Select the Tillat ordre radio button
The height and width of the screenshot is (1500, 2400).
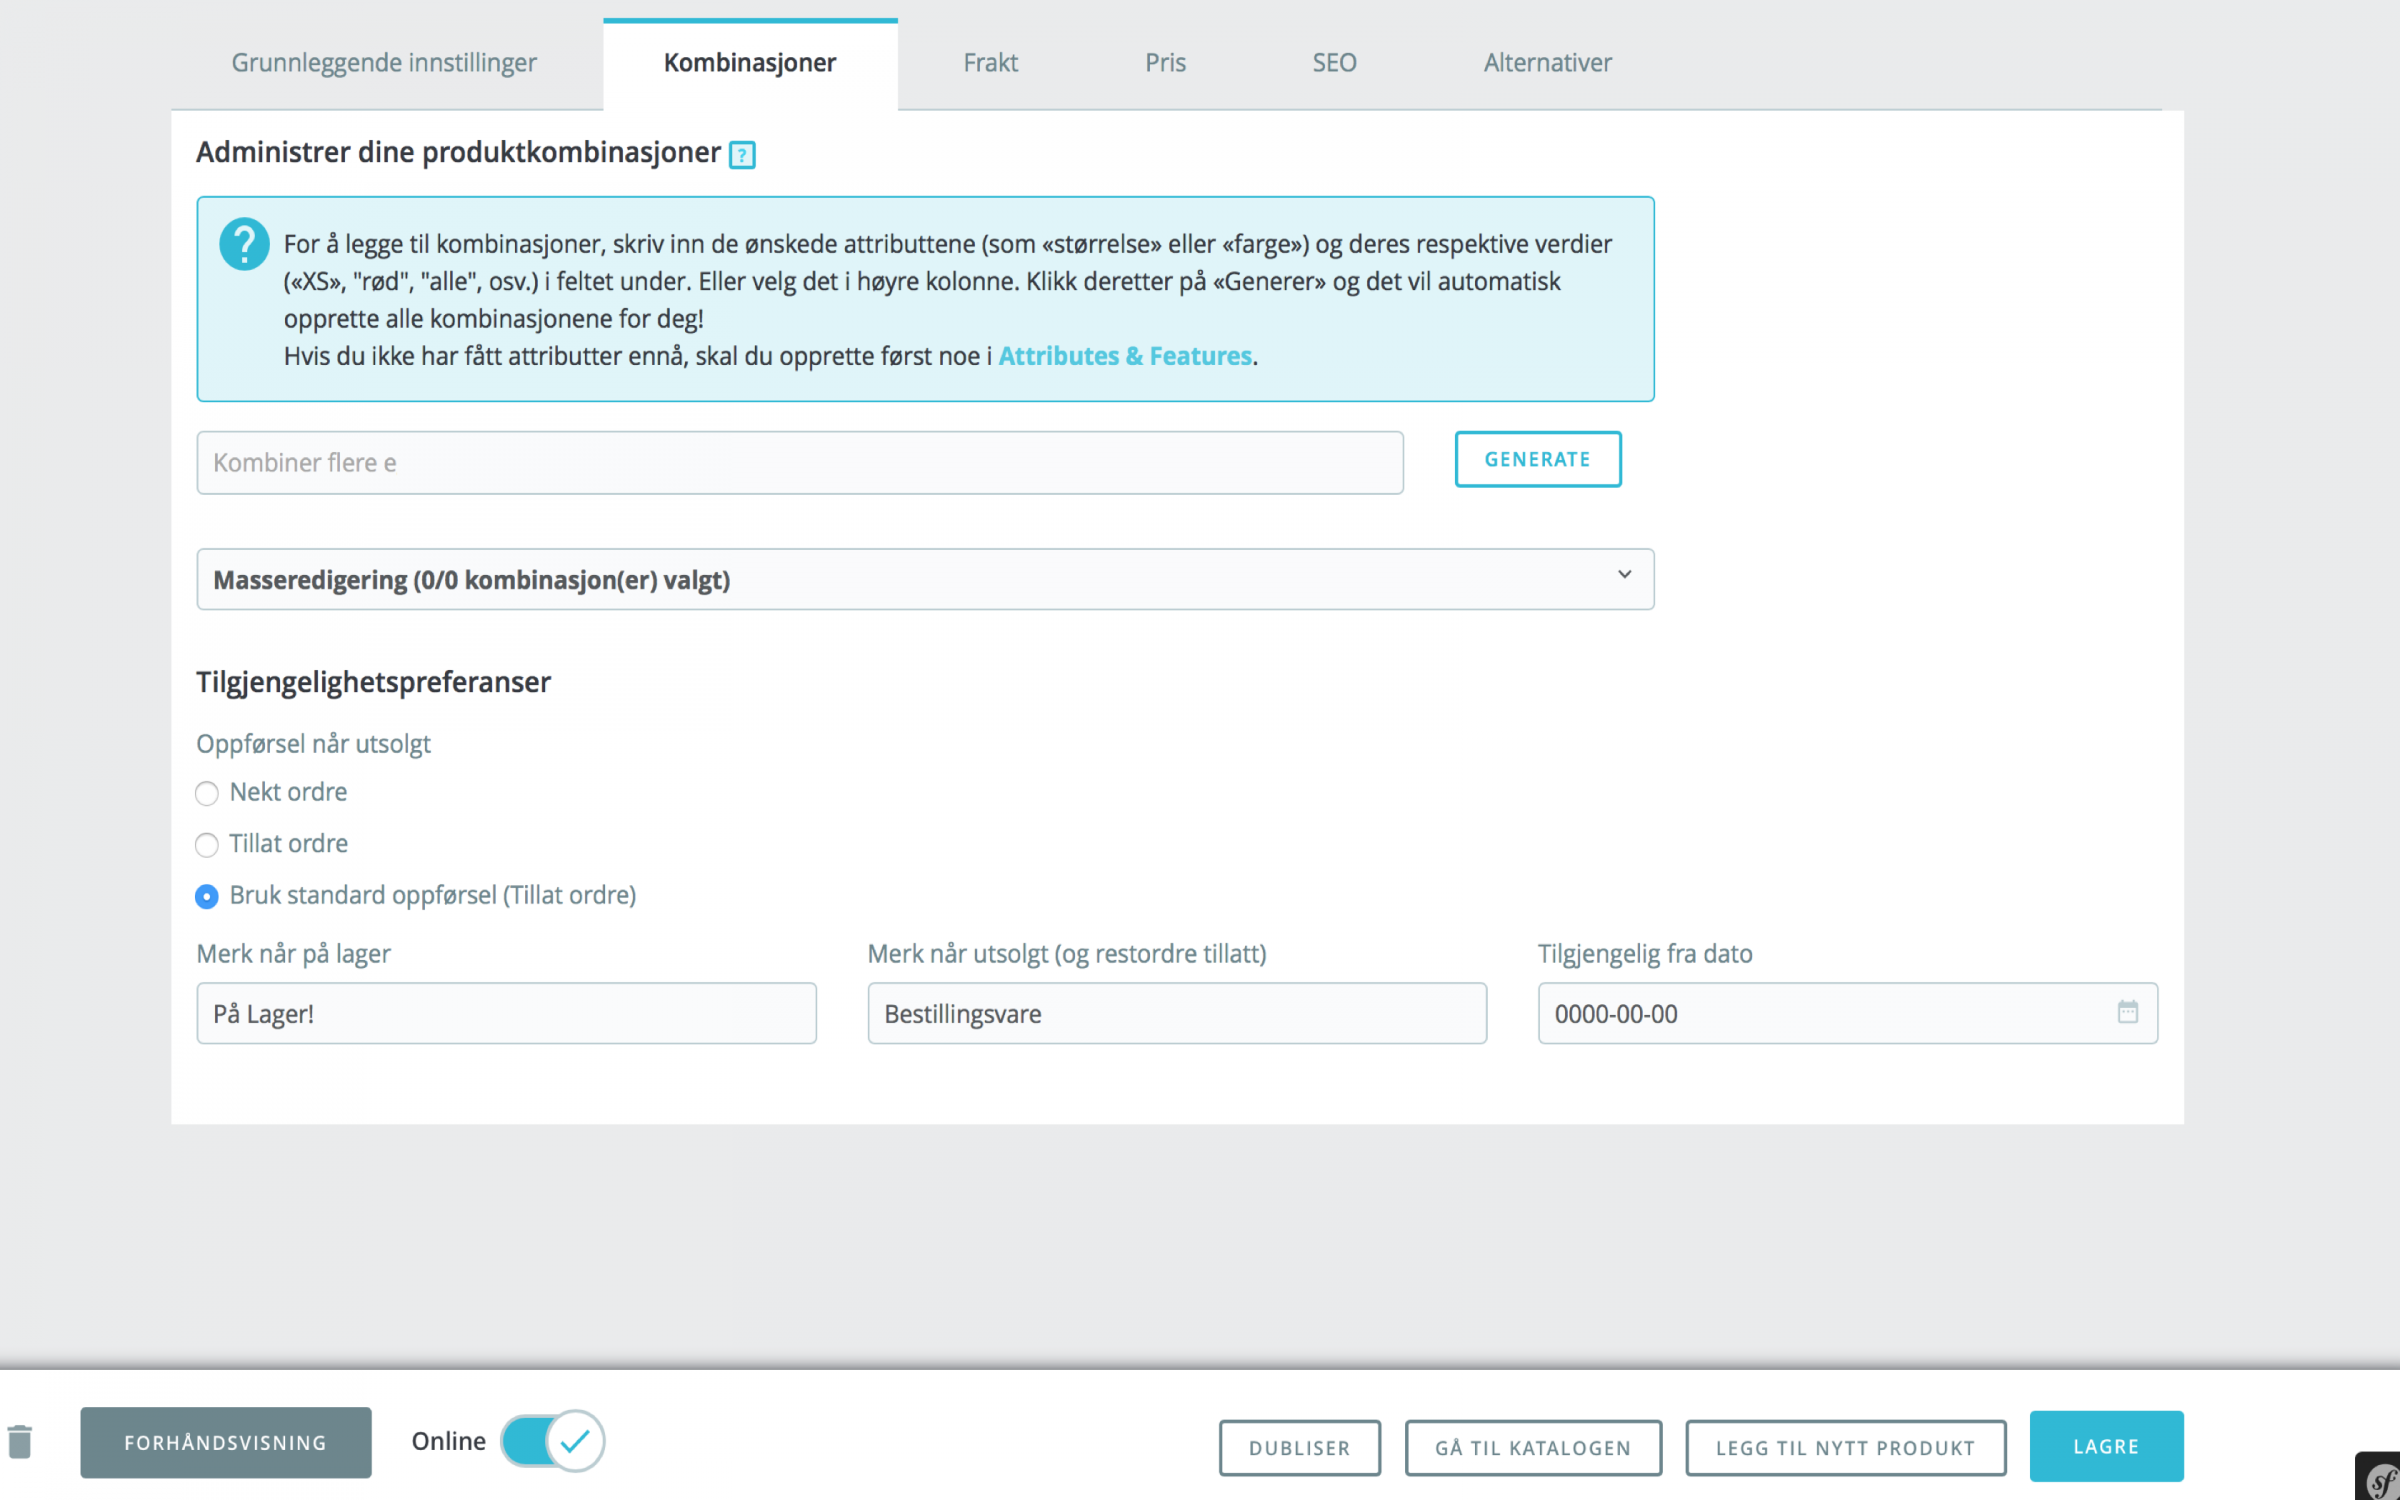207,845
